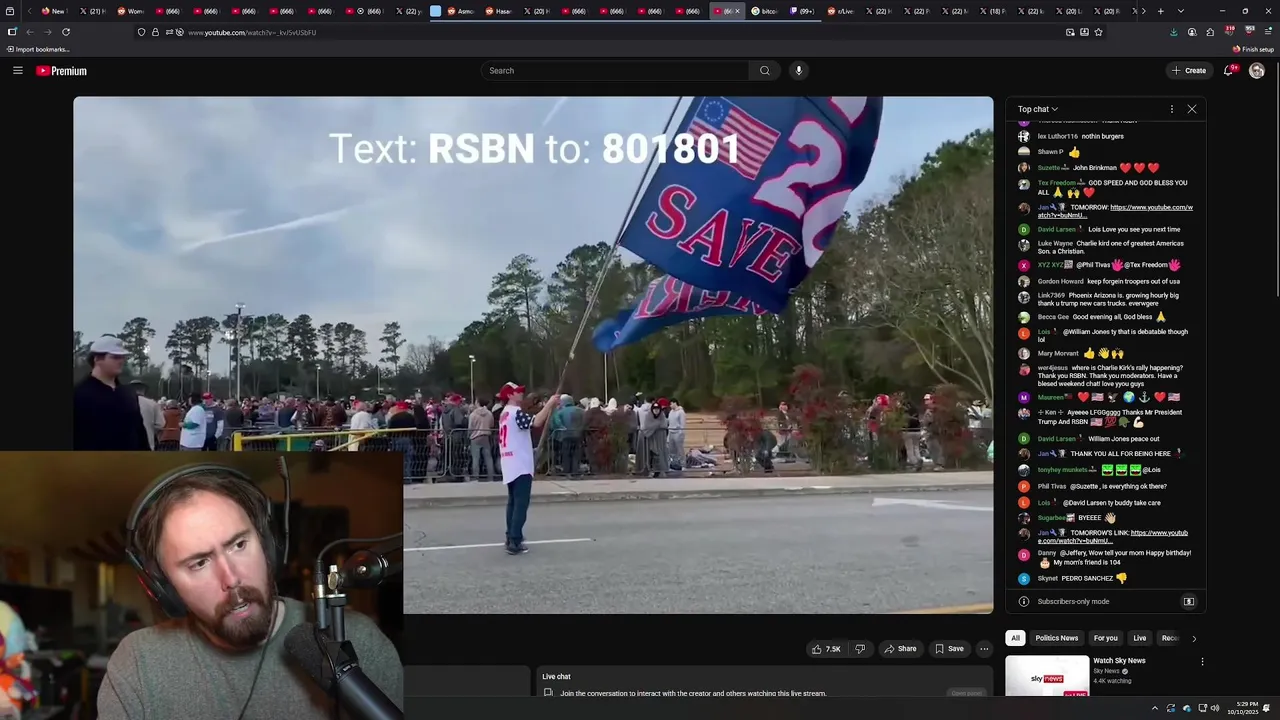Image resolution: width=1280 pixels, height=720 pixels.
Task: Switch to the Asmo browser tab
Action: (x=461, y=11)
